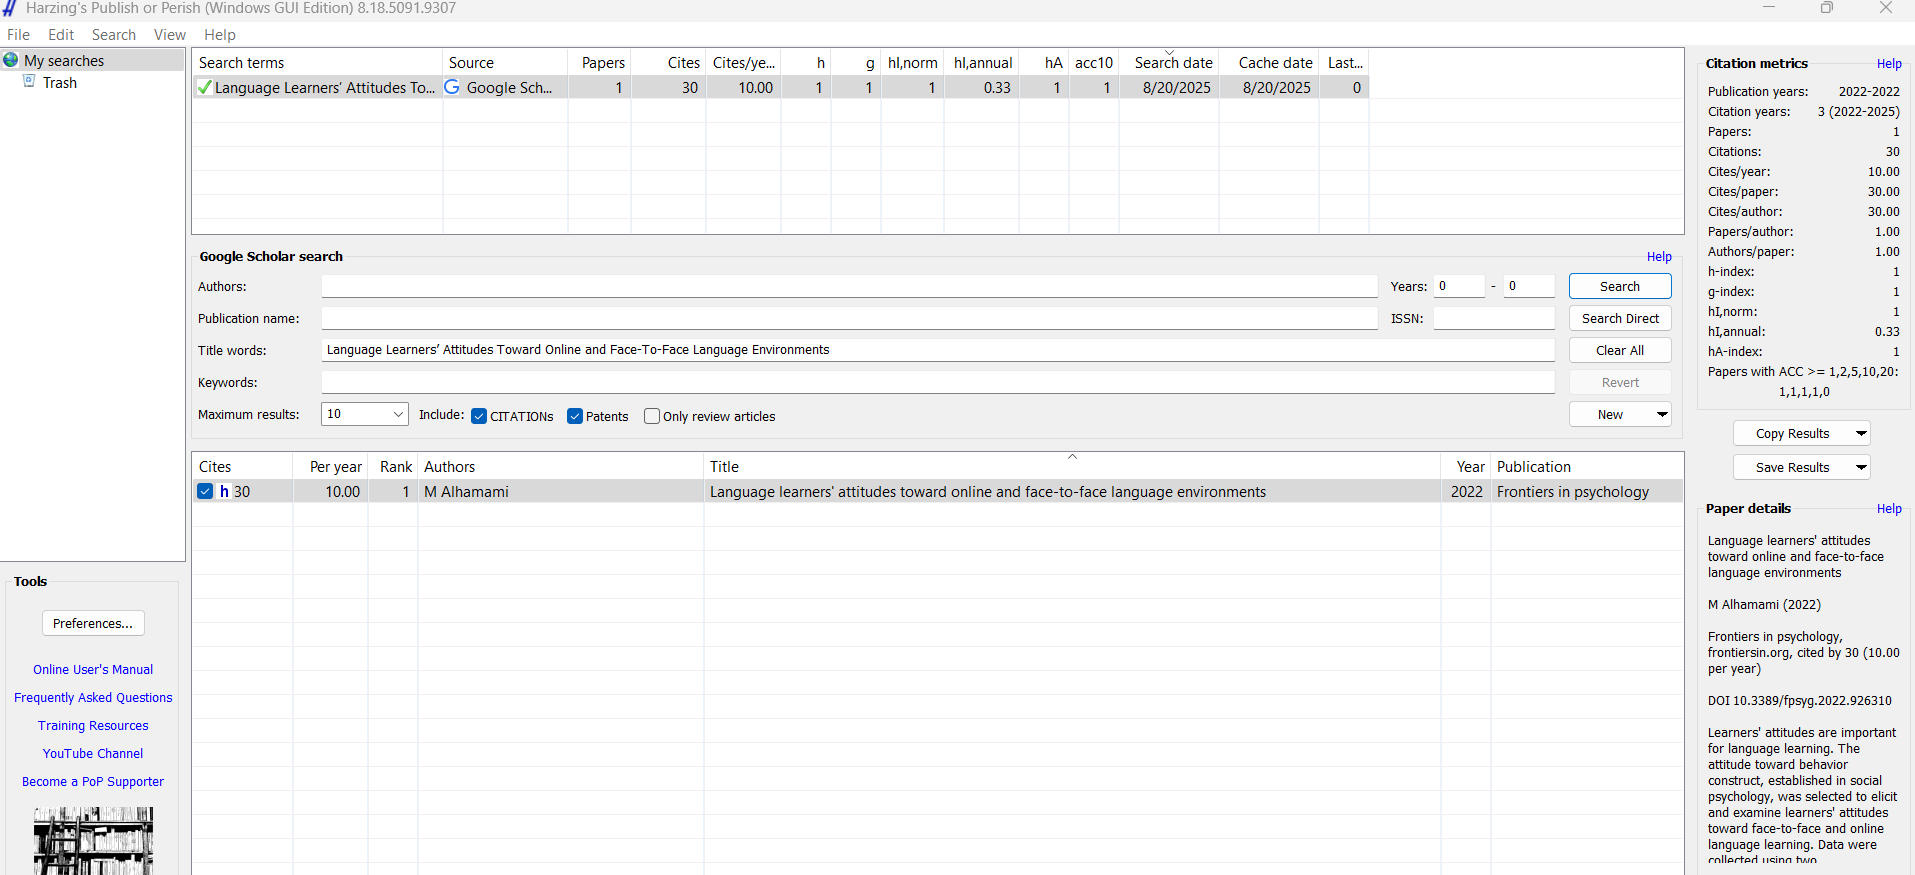Click the end year field under Years
This screenshot has width=1915, height=875.
click(1529, 286)
